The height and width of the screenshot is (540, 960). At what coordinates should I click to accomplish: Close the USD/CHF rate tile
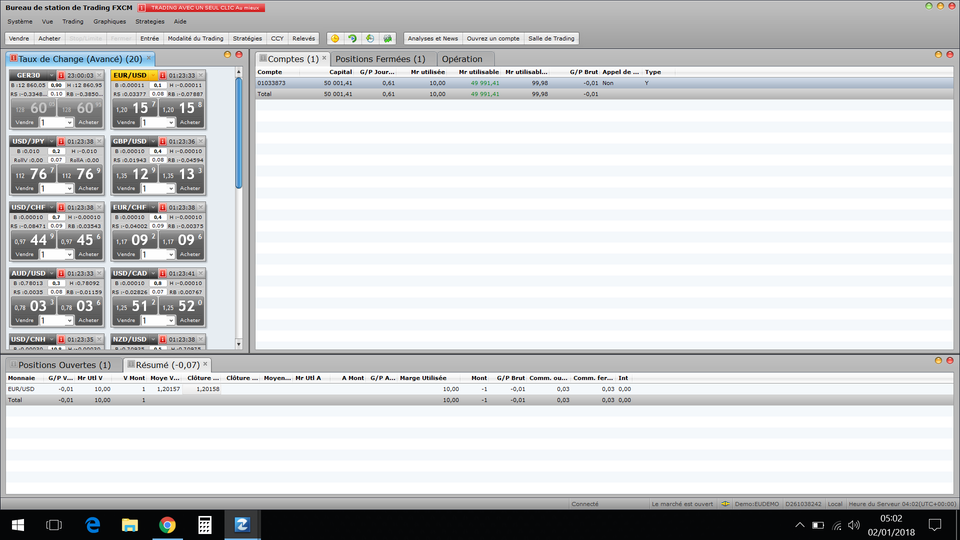click(99, 208)
